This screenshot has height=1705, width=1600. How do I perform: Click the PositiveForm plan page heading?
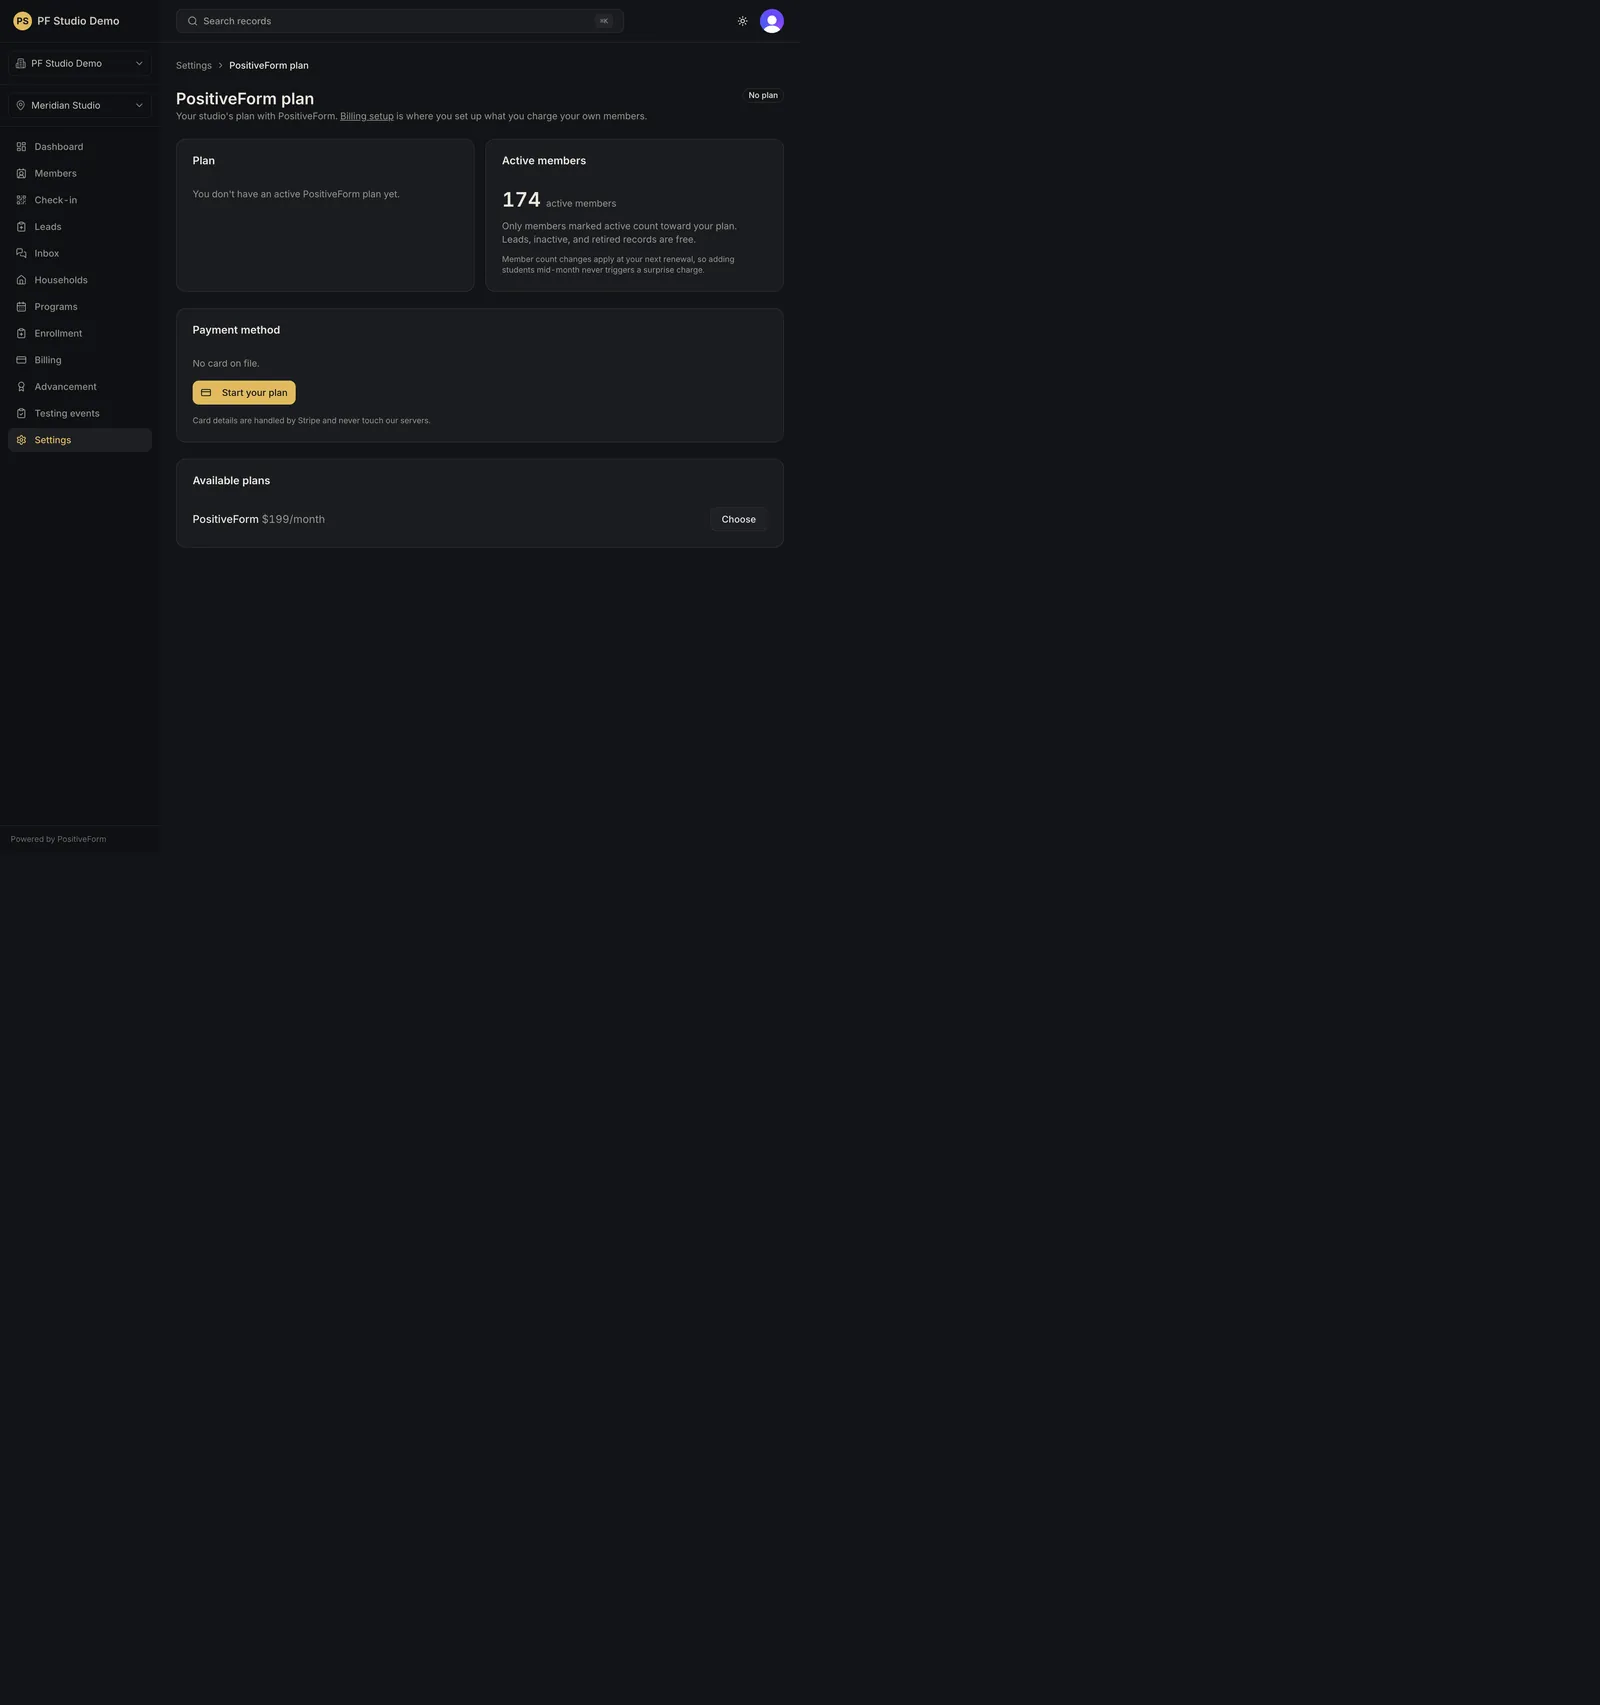tap(245, 99)
